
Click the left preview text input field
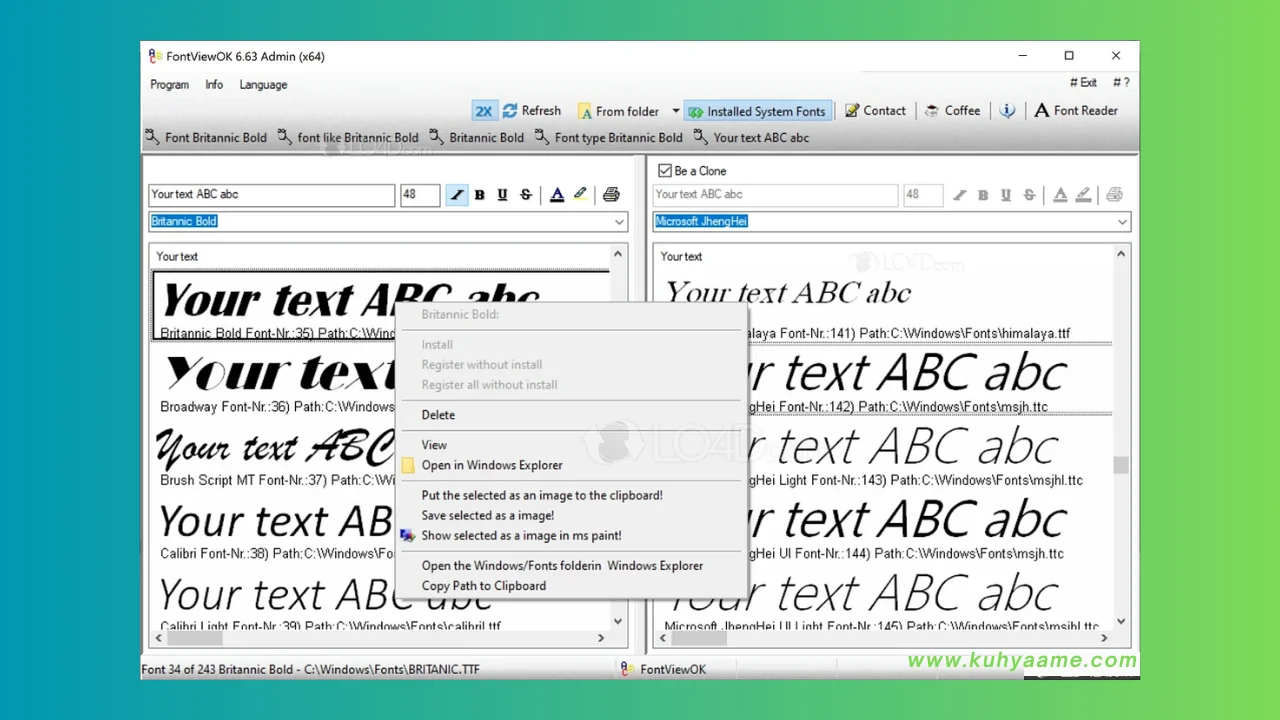[x=272, y=195]
